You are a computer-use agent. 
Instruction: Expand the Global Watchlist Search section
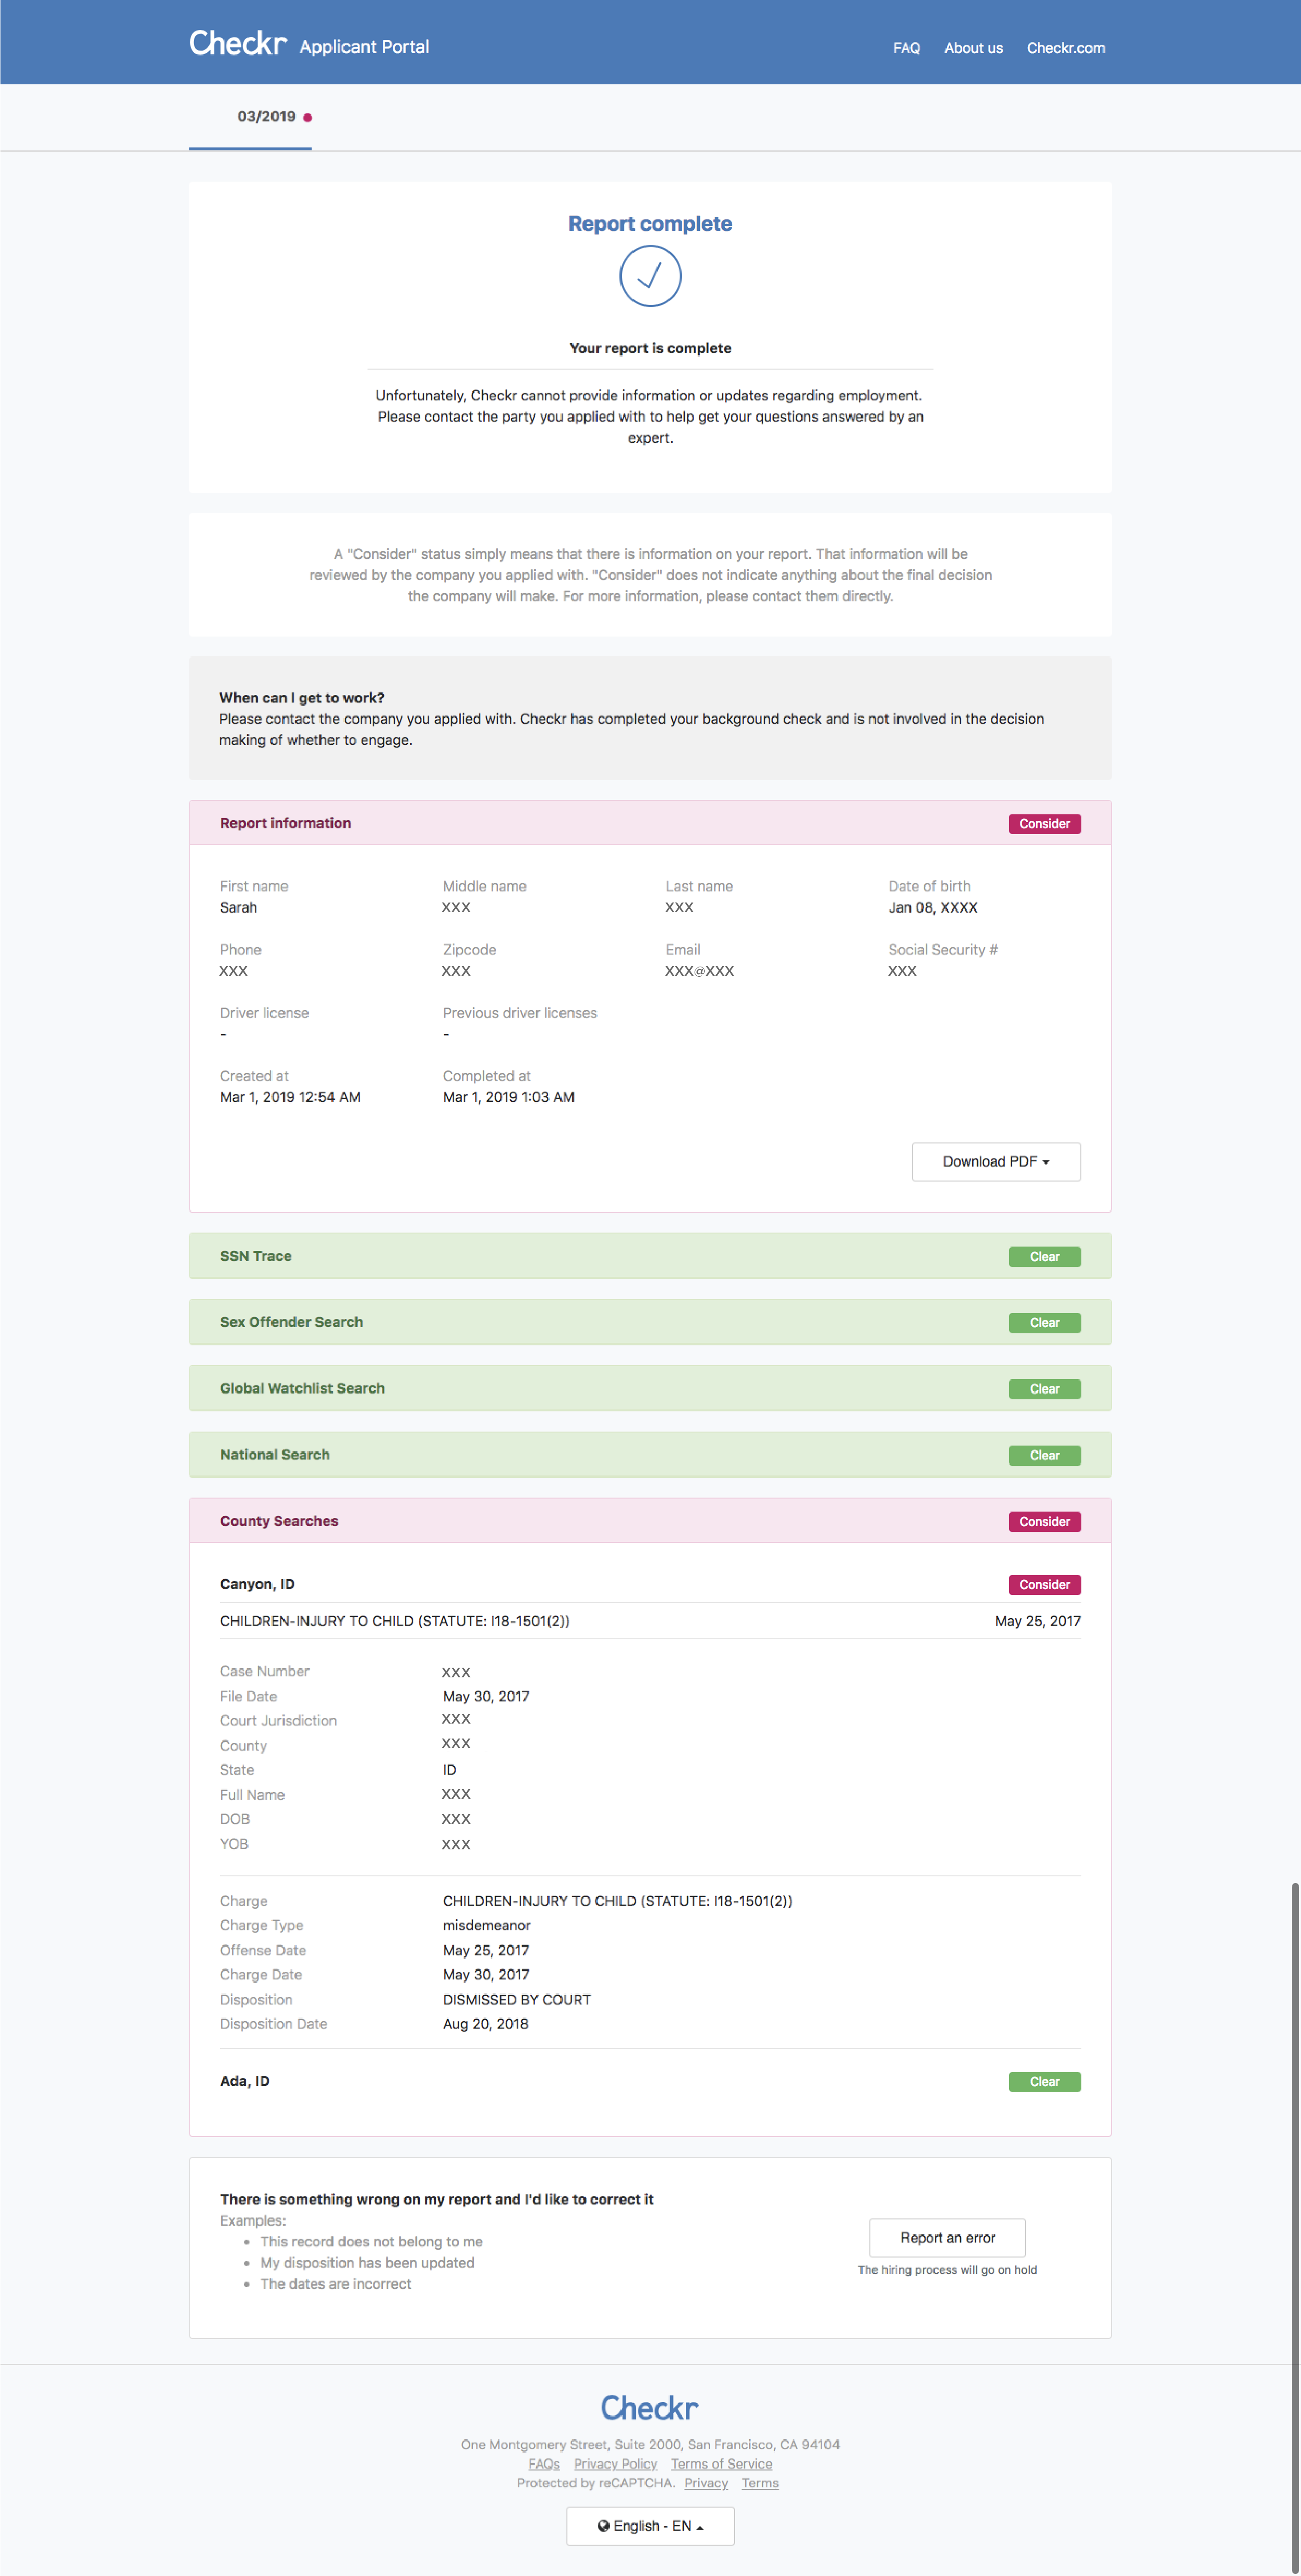[302, 1388]
